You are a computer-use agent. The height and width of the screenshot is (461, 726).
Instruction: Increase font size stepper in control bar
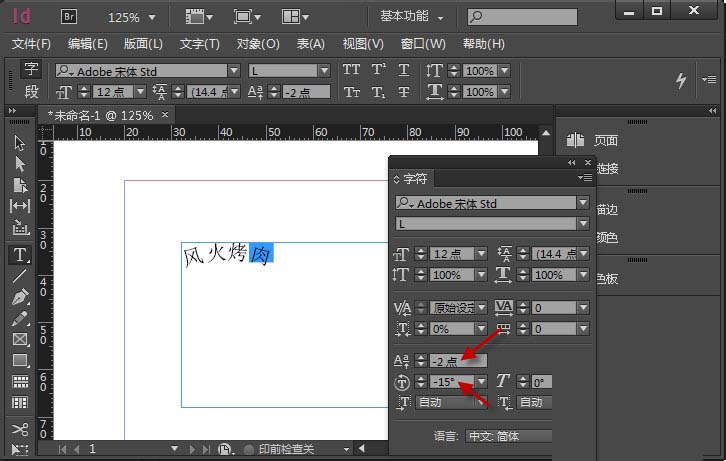(x=84, y=88)
